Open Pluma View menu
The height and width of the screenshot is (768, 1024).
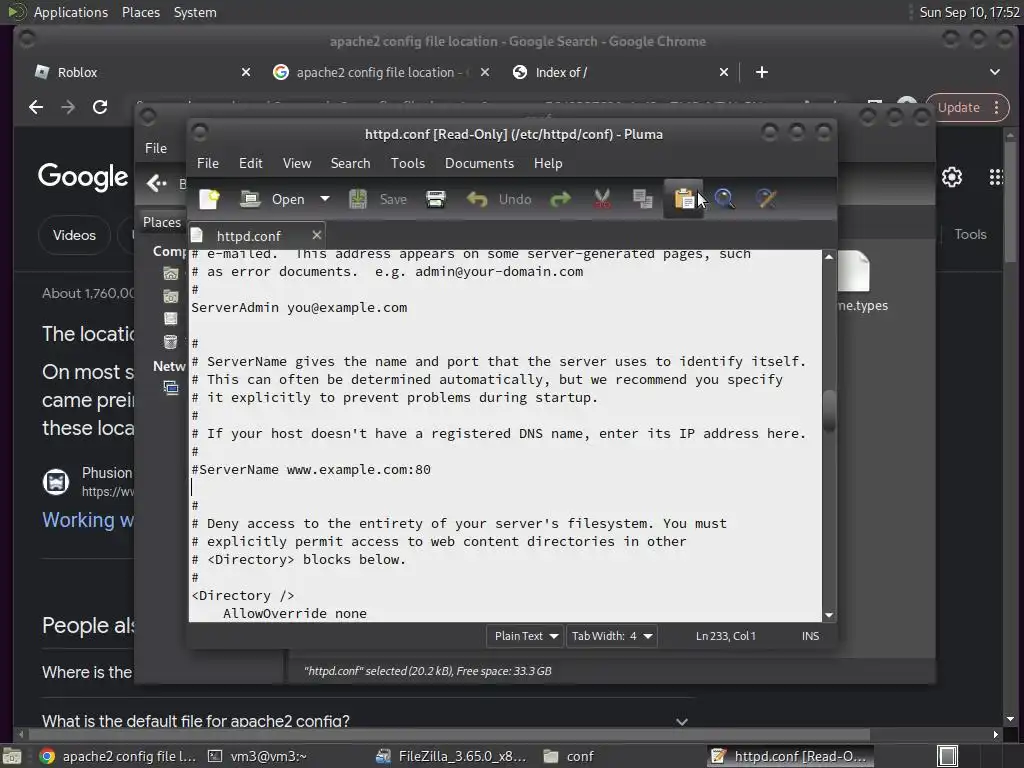(296, 163)
